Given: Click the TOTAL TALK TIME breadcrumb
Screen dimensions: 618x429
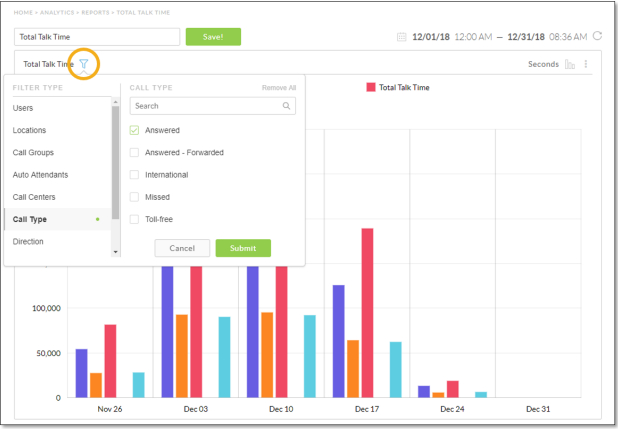Looking at the screenshot, I should point(143,13).
